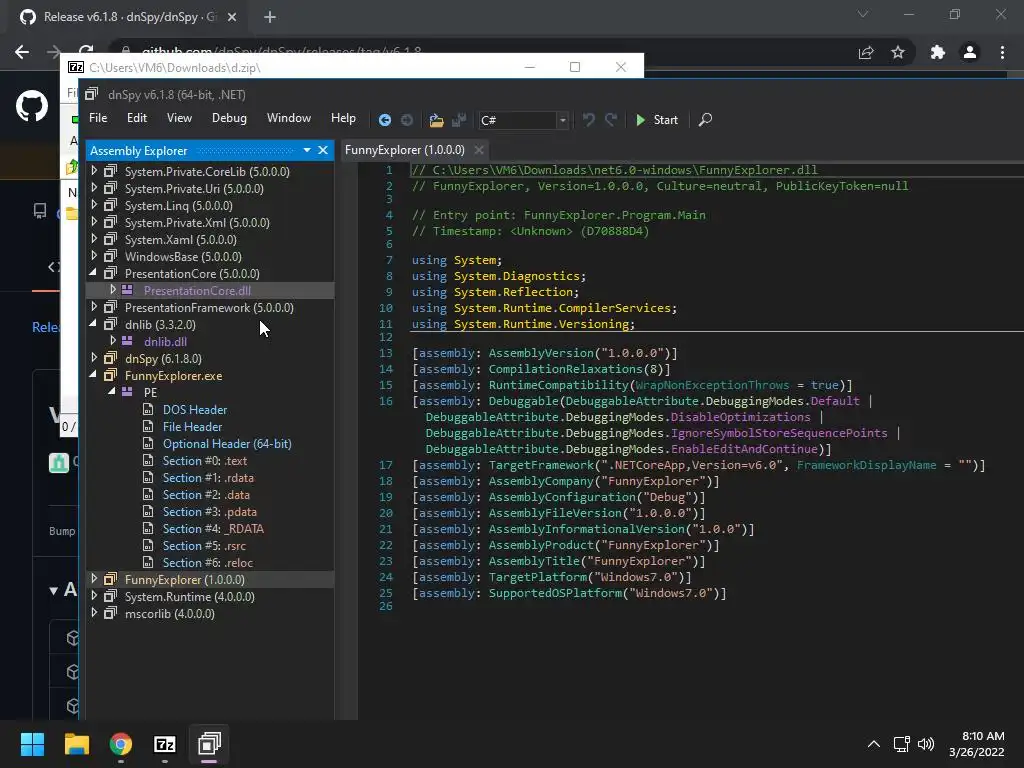Expand System.Private.CoreLib (5.0.0.0) node
The image size is (1024, 768).
tap(94, 171)
